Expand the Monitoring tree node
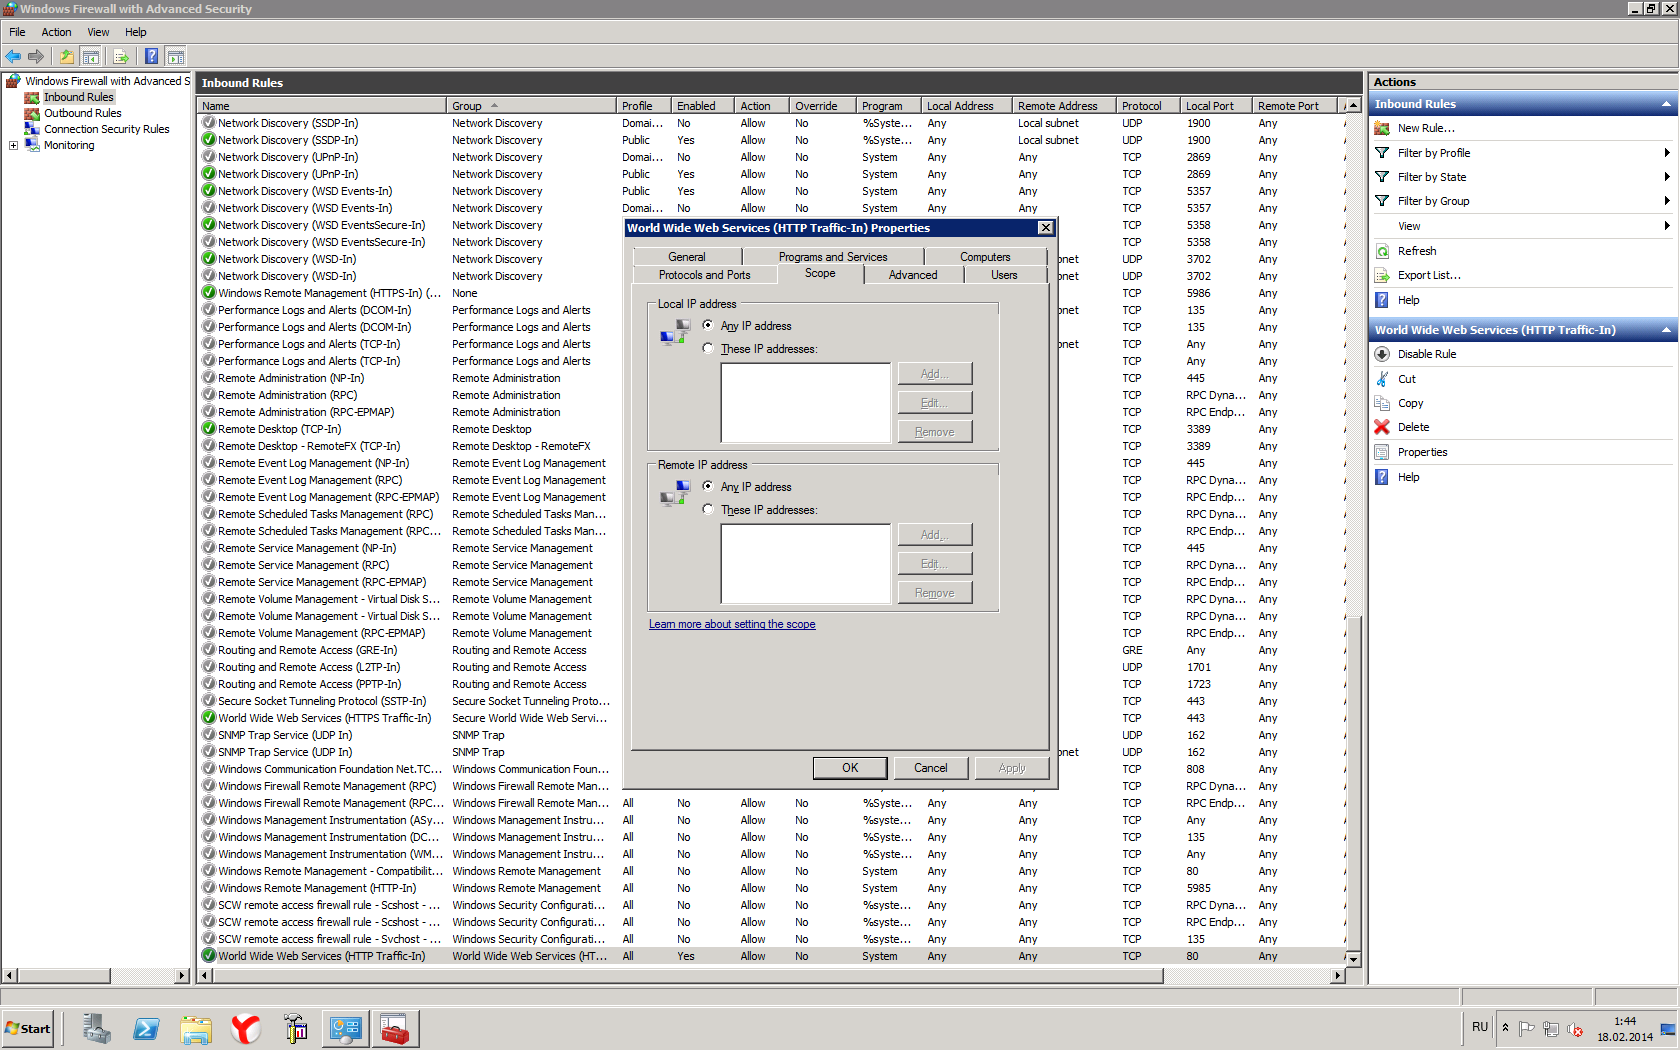This screenshot has height=1050, width=1680. [x=13, y=145]
